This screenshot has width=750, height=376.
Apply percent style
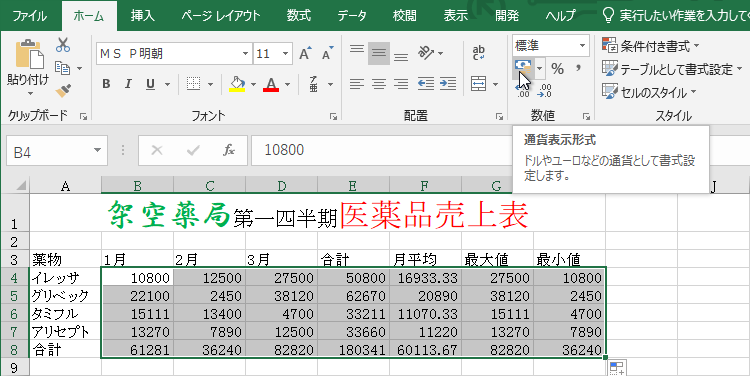[557, 69]
